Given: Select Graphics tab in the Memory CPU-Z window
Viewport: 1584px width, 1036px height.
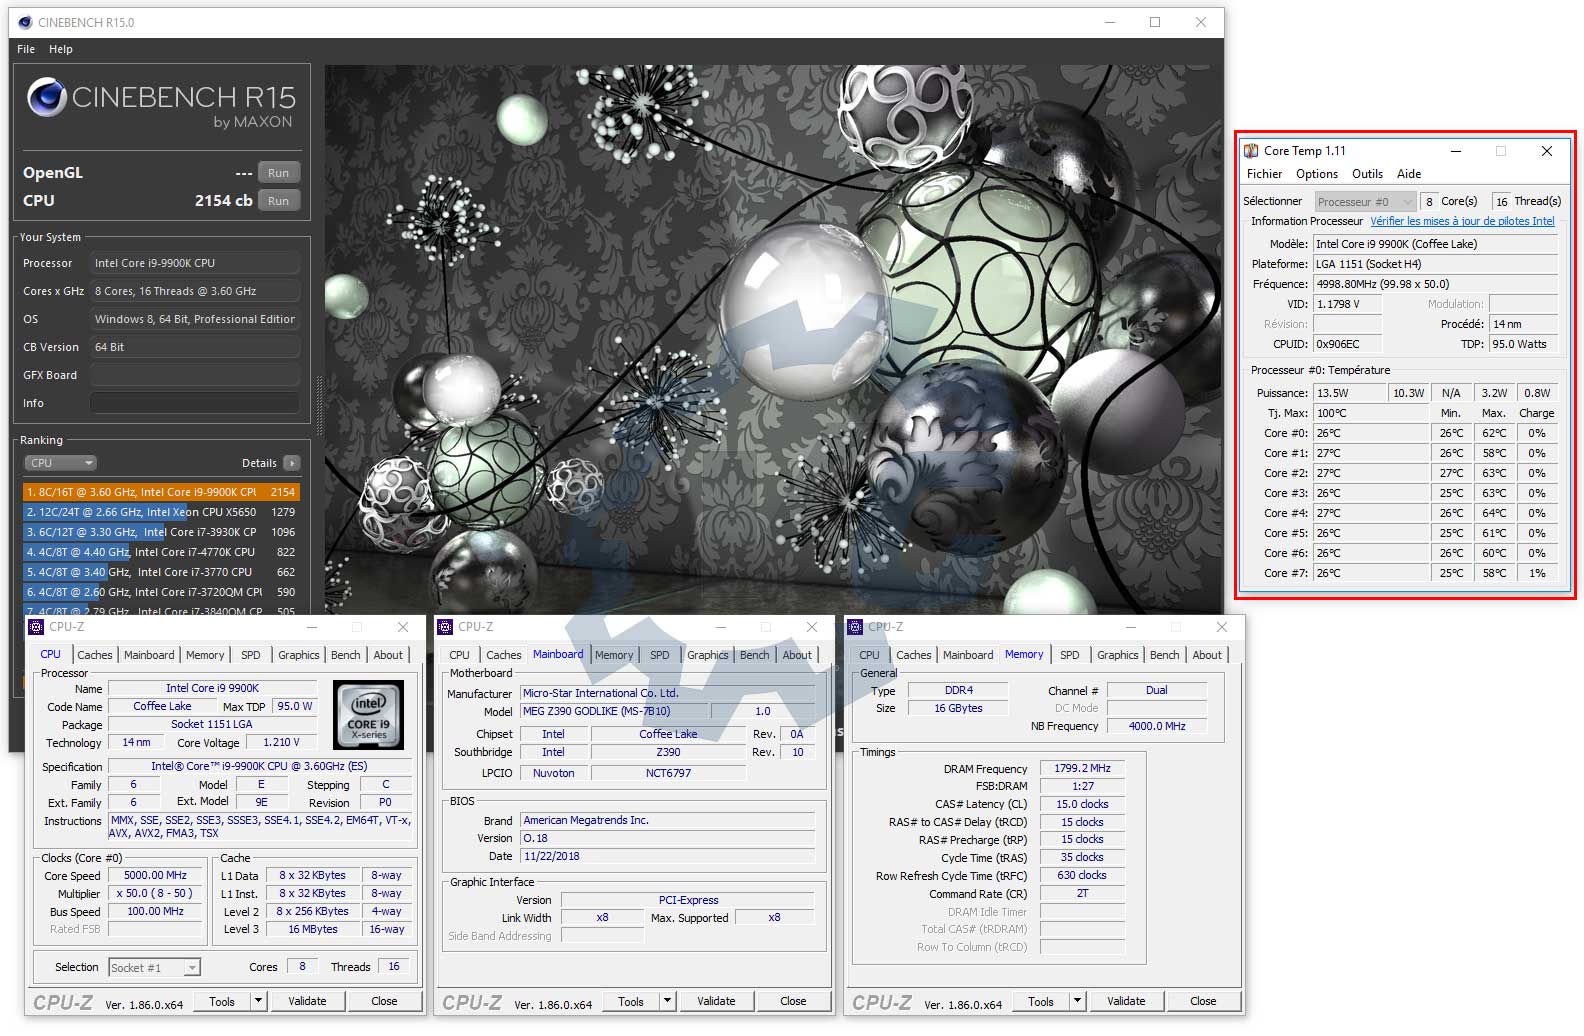Looking at the screenshot, I should pos(1117,655).
